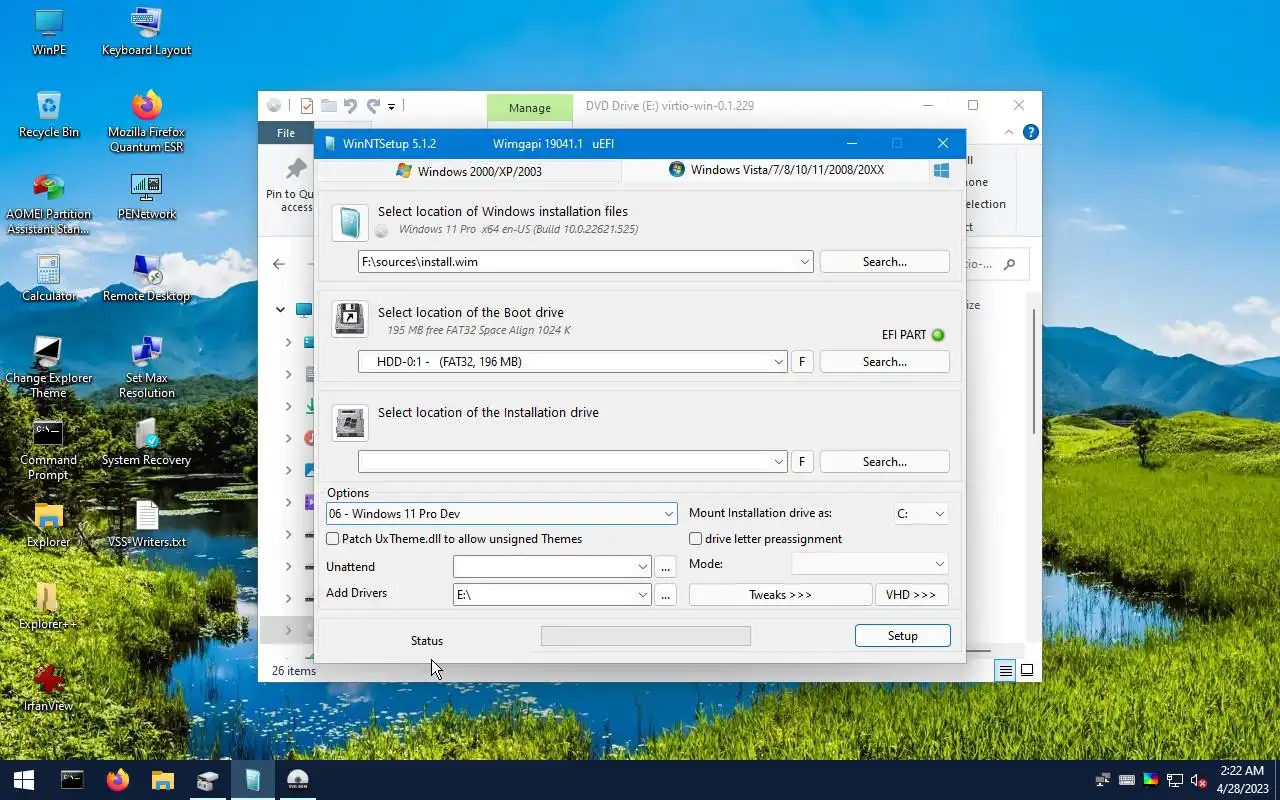1280x800 pixels.
Task: Open the Unattend file dropdown
Action: pos(643,567)
